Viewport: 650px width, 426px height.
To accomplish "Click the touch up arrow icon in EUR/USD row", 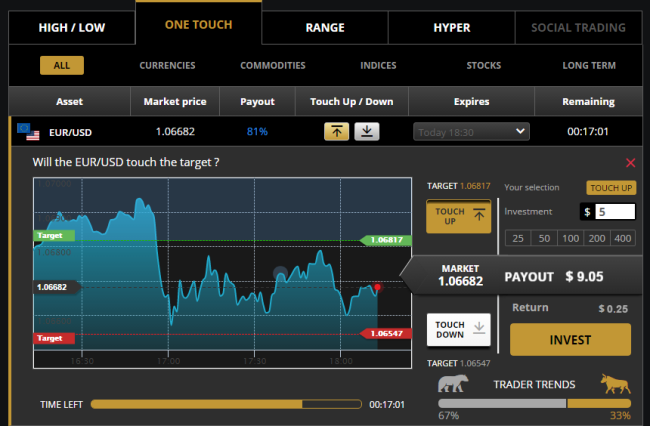I will coord(336,131).
